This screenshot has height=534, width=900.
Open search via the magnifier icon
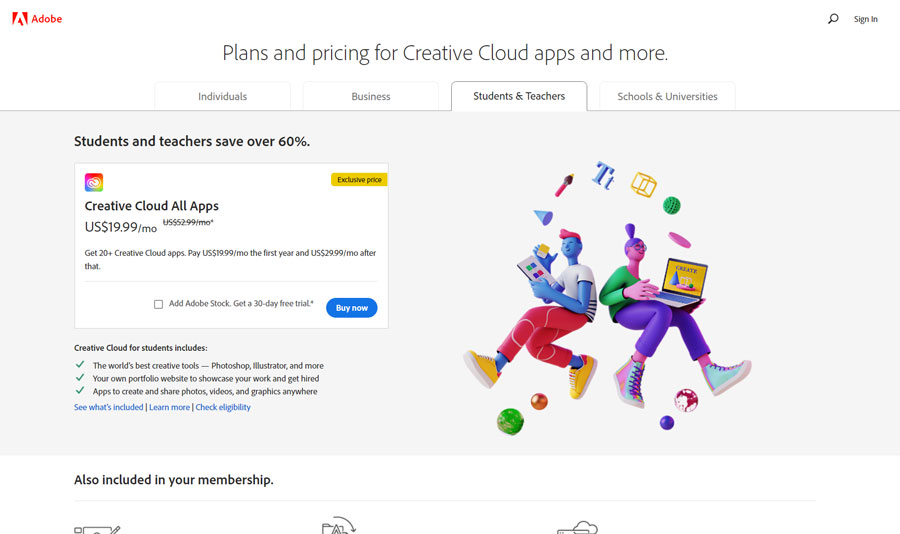tap(833, 19)
